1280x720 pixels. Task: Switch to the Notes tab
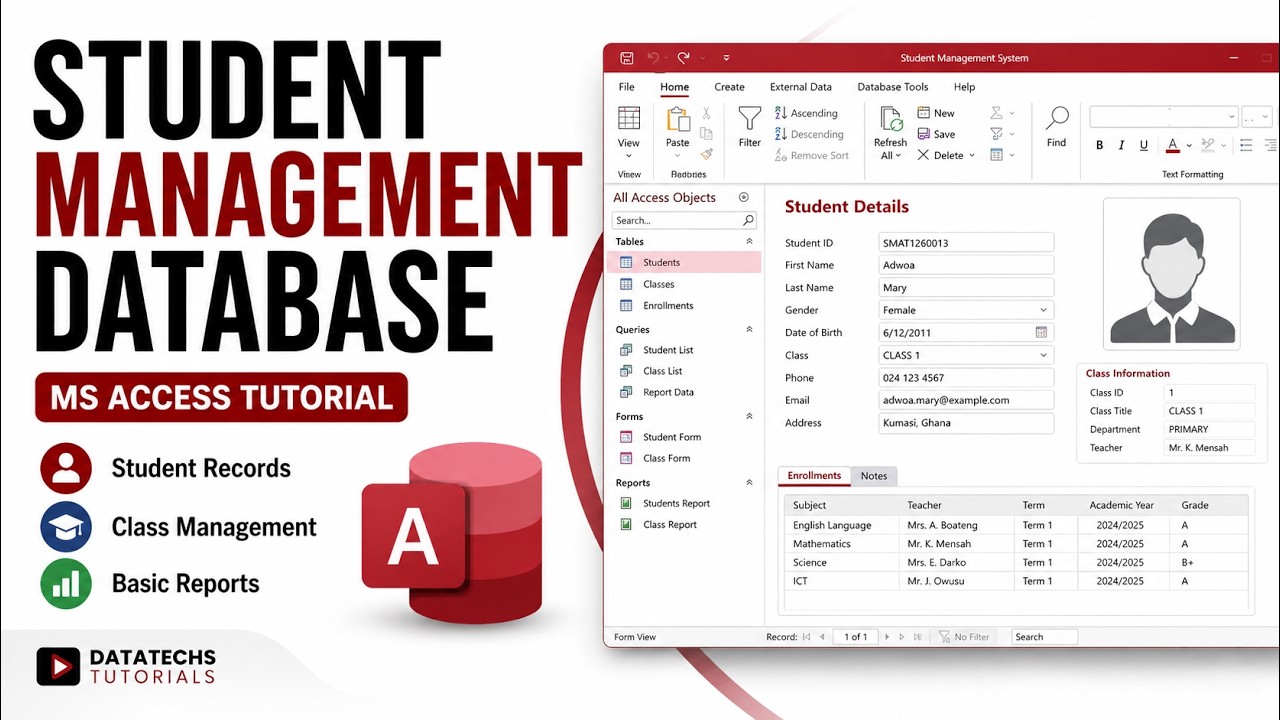coord(874,476)
